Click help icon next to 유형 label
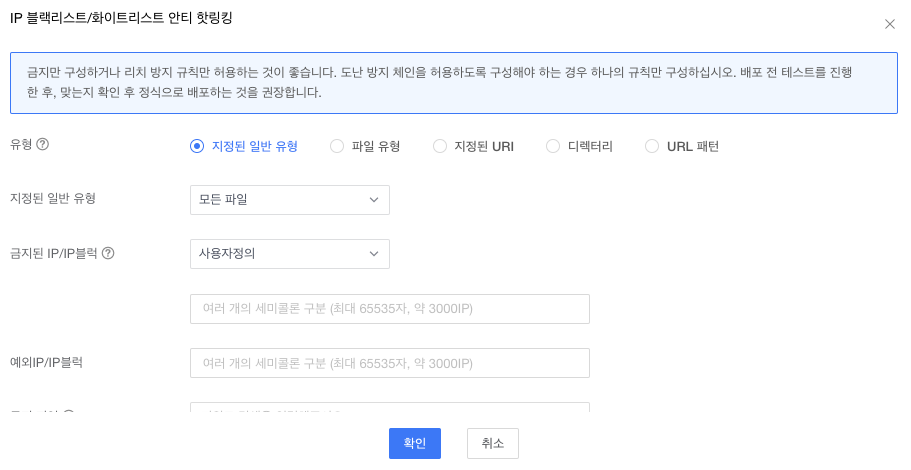The height and width of the screenshot is (470, 911). (x=43, y=144)
